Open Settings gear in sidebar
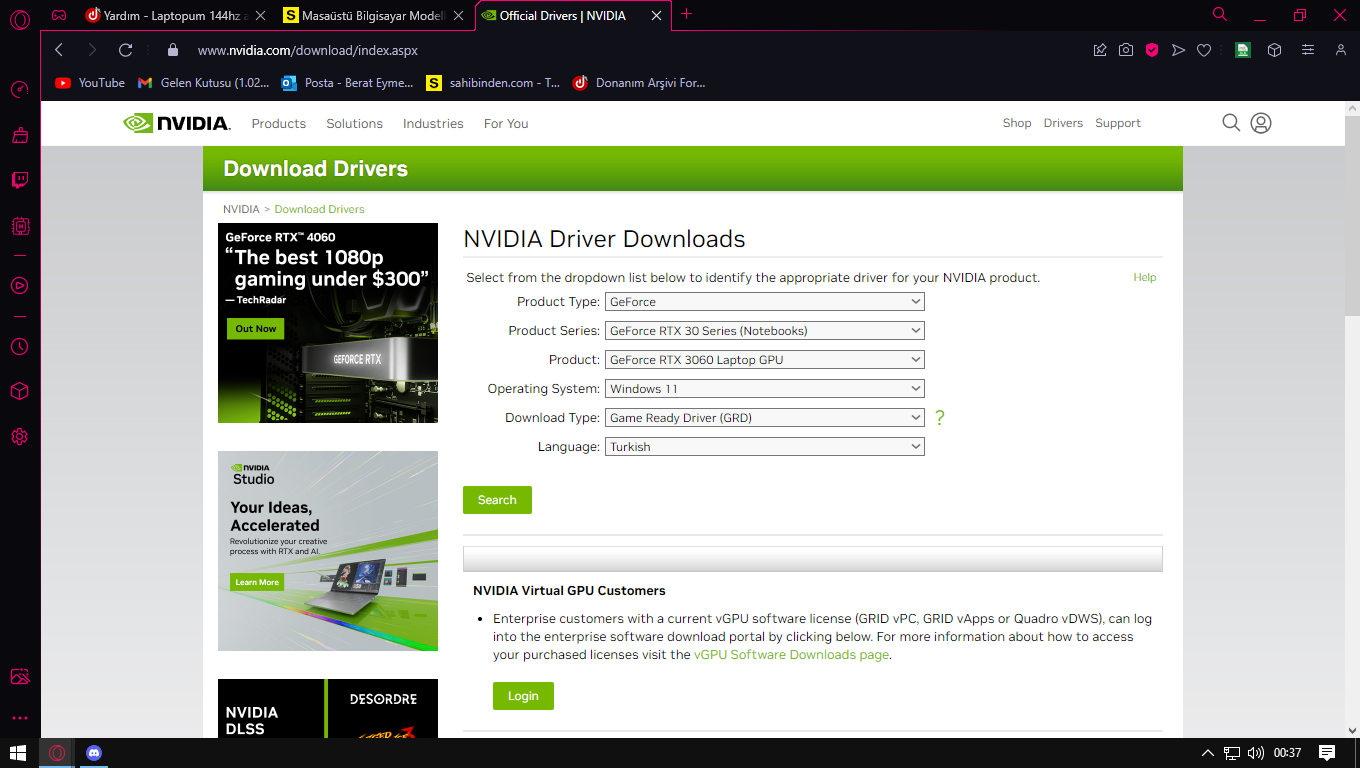This screenshot has width=1360, height=768. (x=19, y=437)
